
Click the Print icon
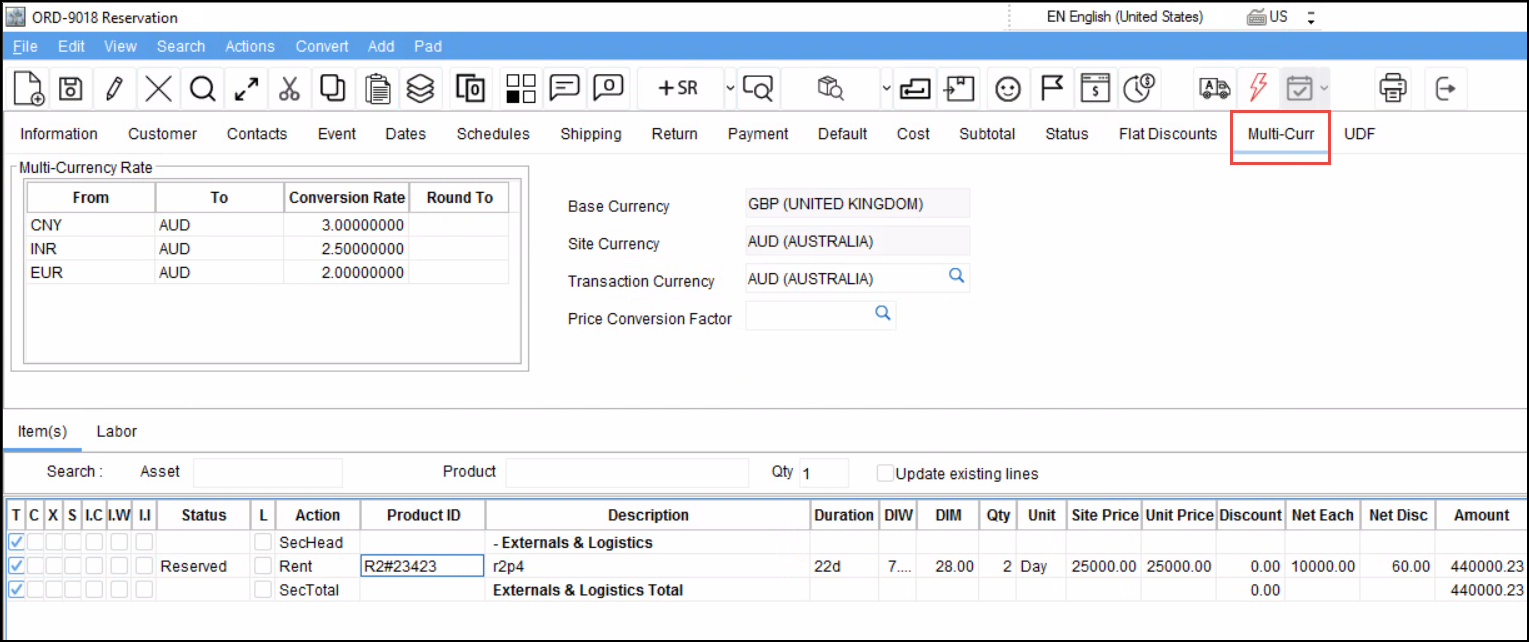click(1392, 88)
